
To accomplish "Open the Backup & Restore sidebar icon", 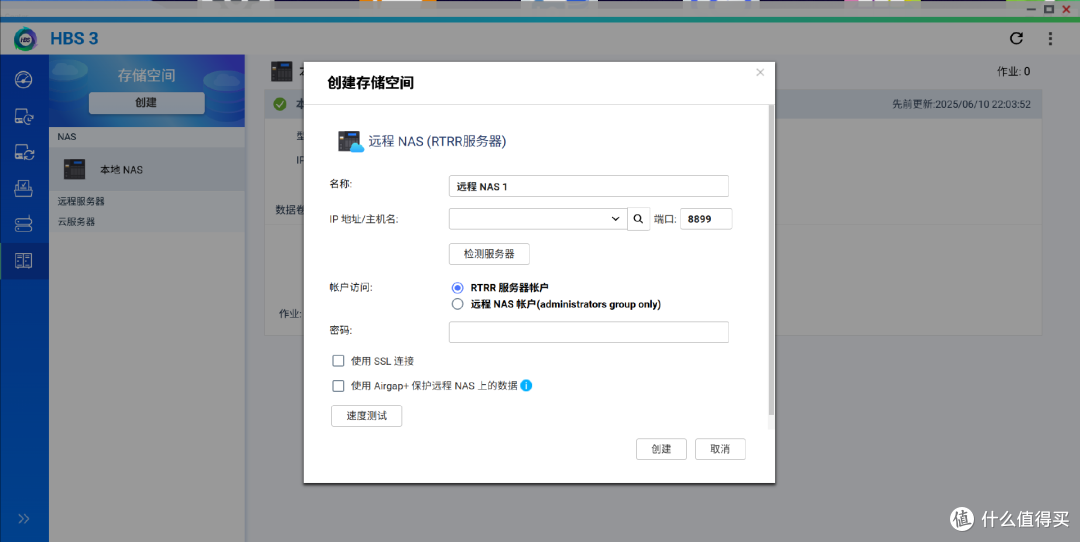I will click(23, 116).
